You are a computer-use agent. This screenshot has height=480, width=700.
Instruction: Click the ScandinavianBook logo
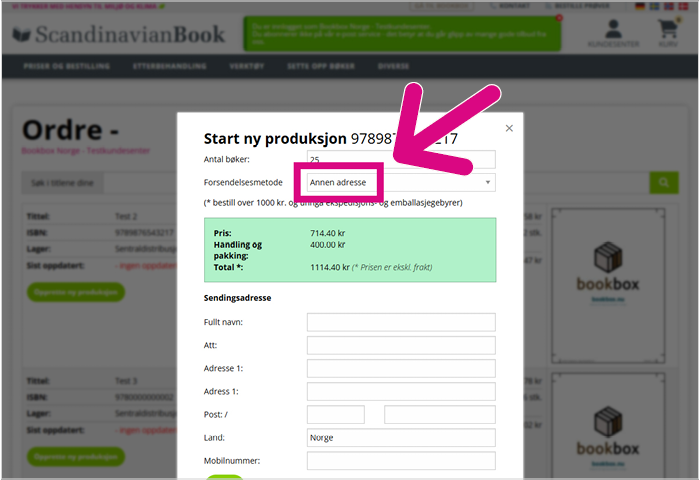(x=119, y=35)
